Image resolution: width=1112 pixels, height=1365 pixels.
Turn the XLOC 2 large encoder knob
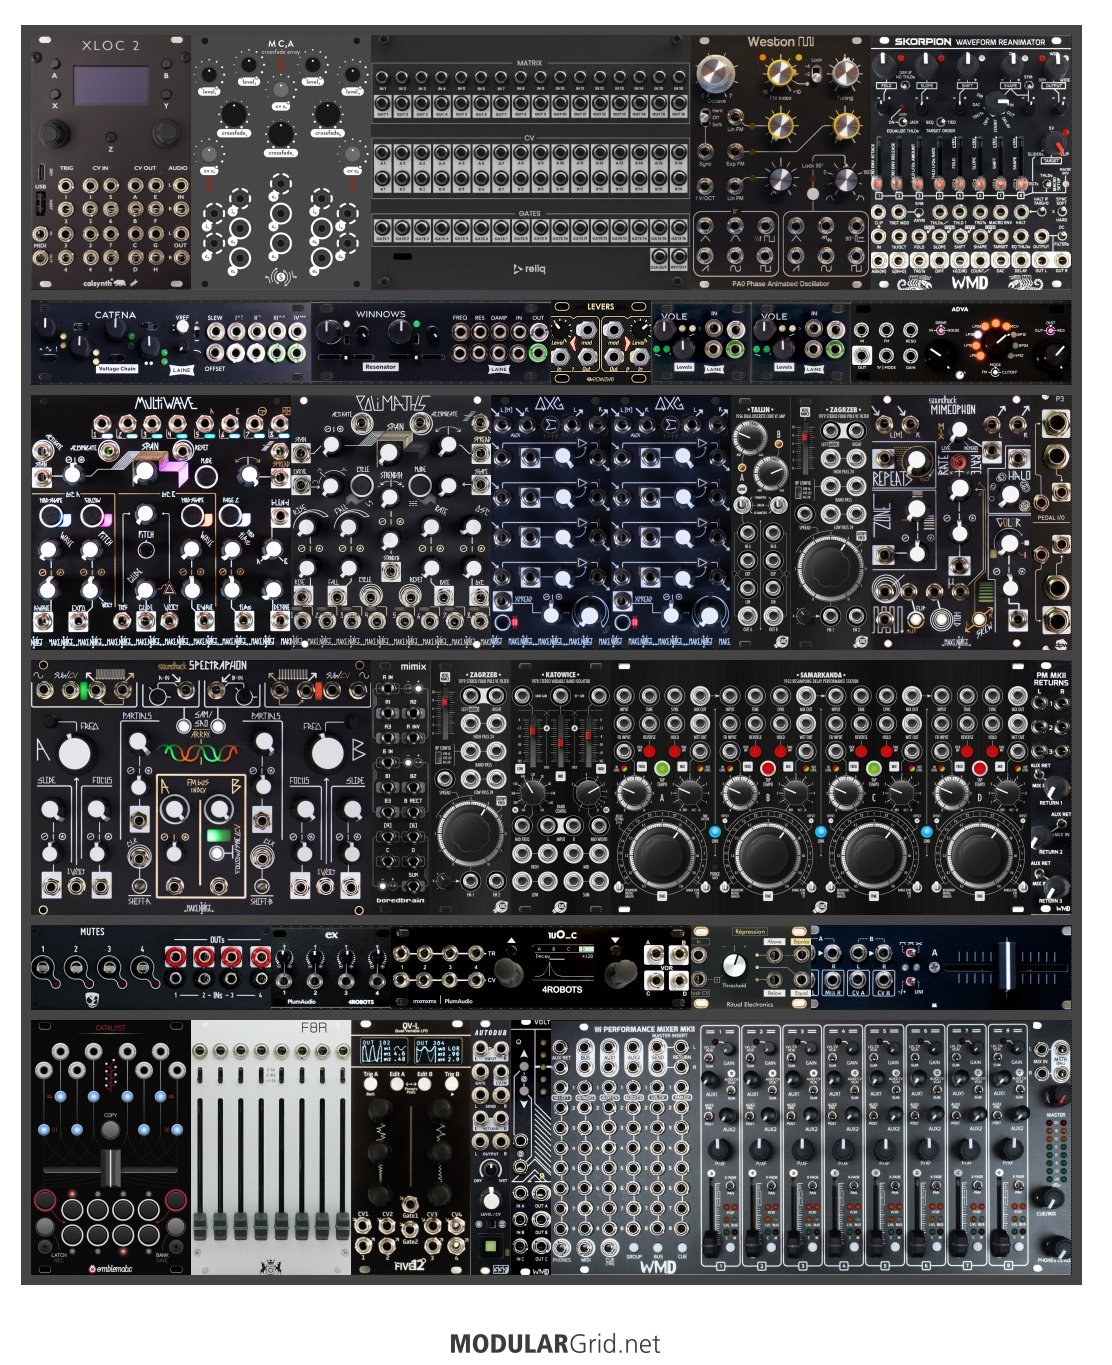tap(54, 134)
